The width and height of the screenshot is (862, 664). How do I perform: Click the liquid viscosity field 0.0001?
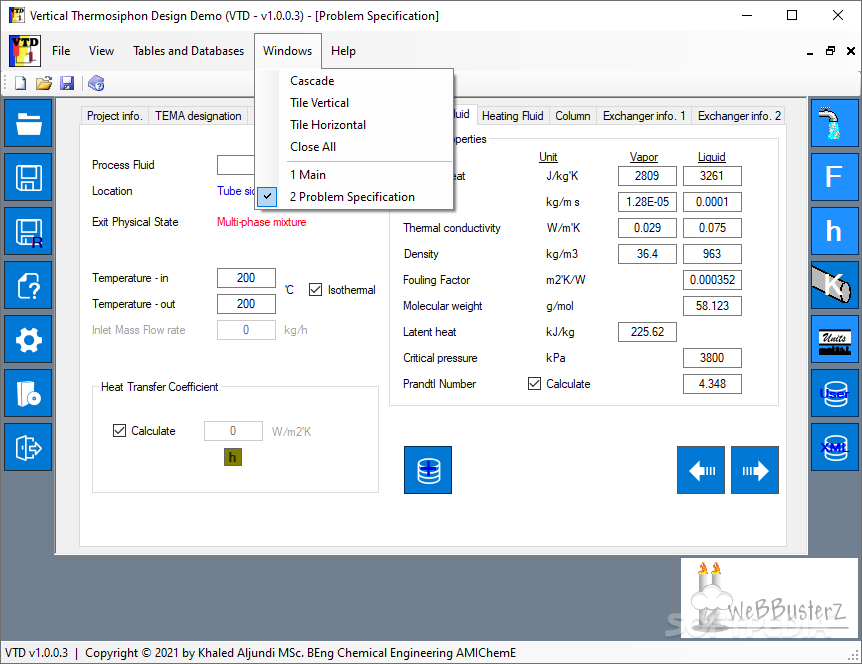tap(712, 202)
